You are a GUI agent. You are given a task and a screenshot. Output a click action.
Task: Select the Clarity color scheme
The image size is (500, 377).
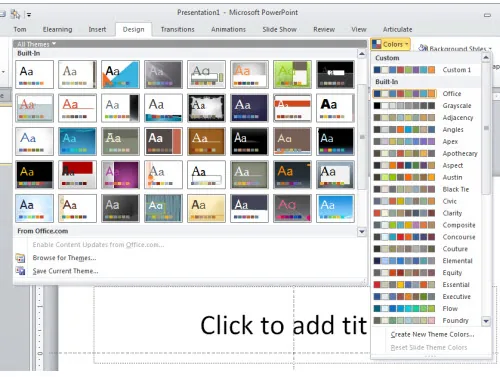pyautogui.click(x=427, y=213)
